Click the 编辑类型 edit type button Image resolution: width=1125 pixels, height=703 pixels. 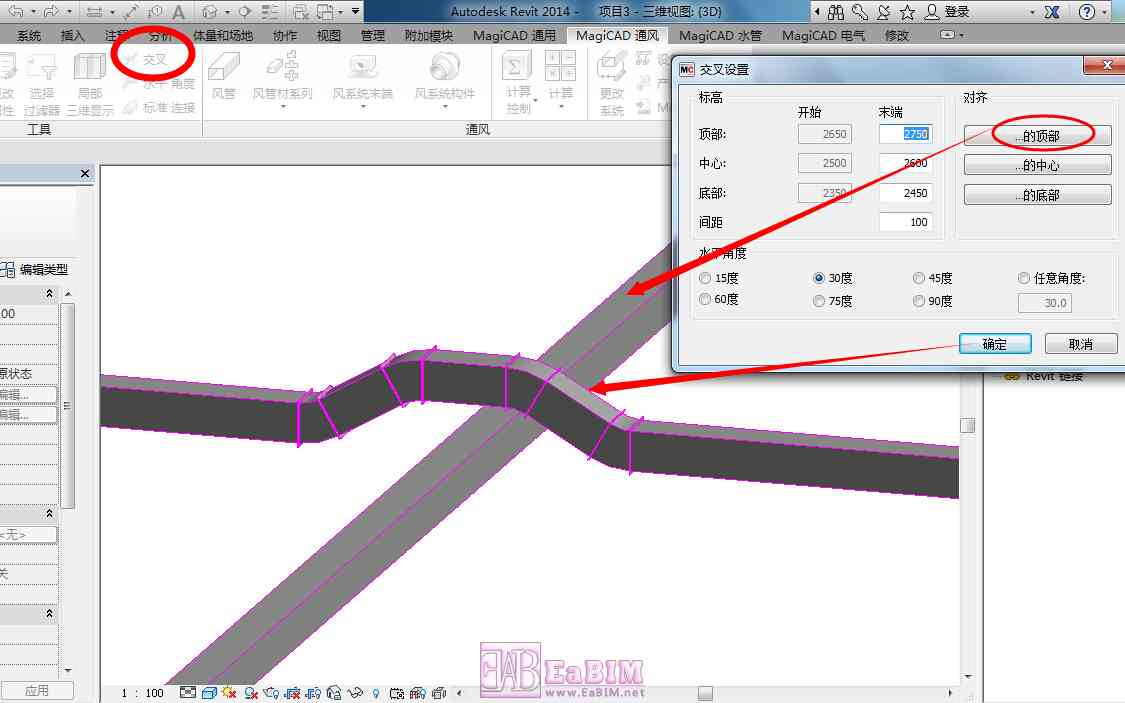(34, 270)
